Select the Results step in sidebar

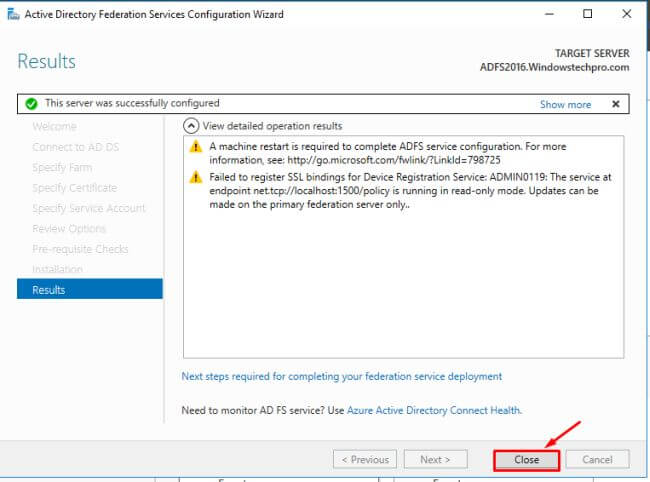click(x=90, y=289)
